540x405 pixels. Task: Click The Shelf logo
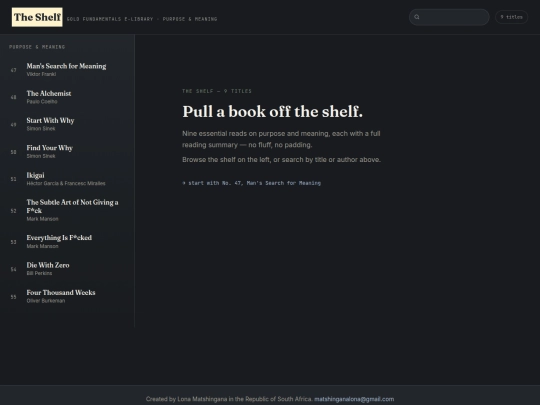37,17
